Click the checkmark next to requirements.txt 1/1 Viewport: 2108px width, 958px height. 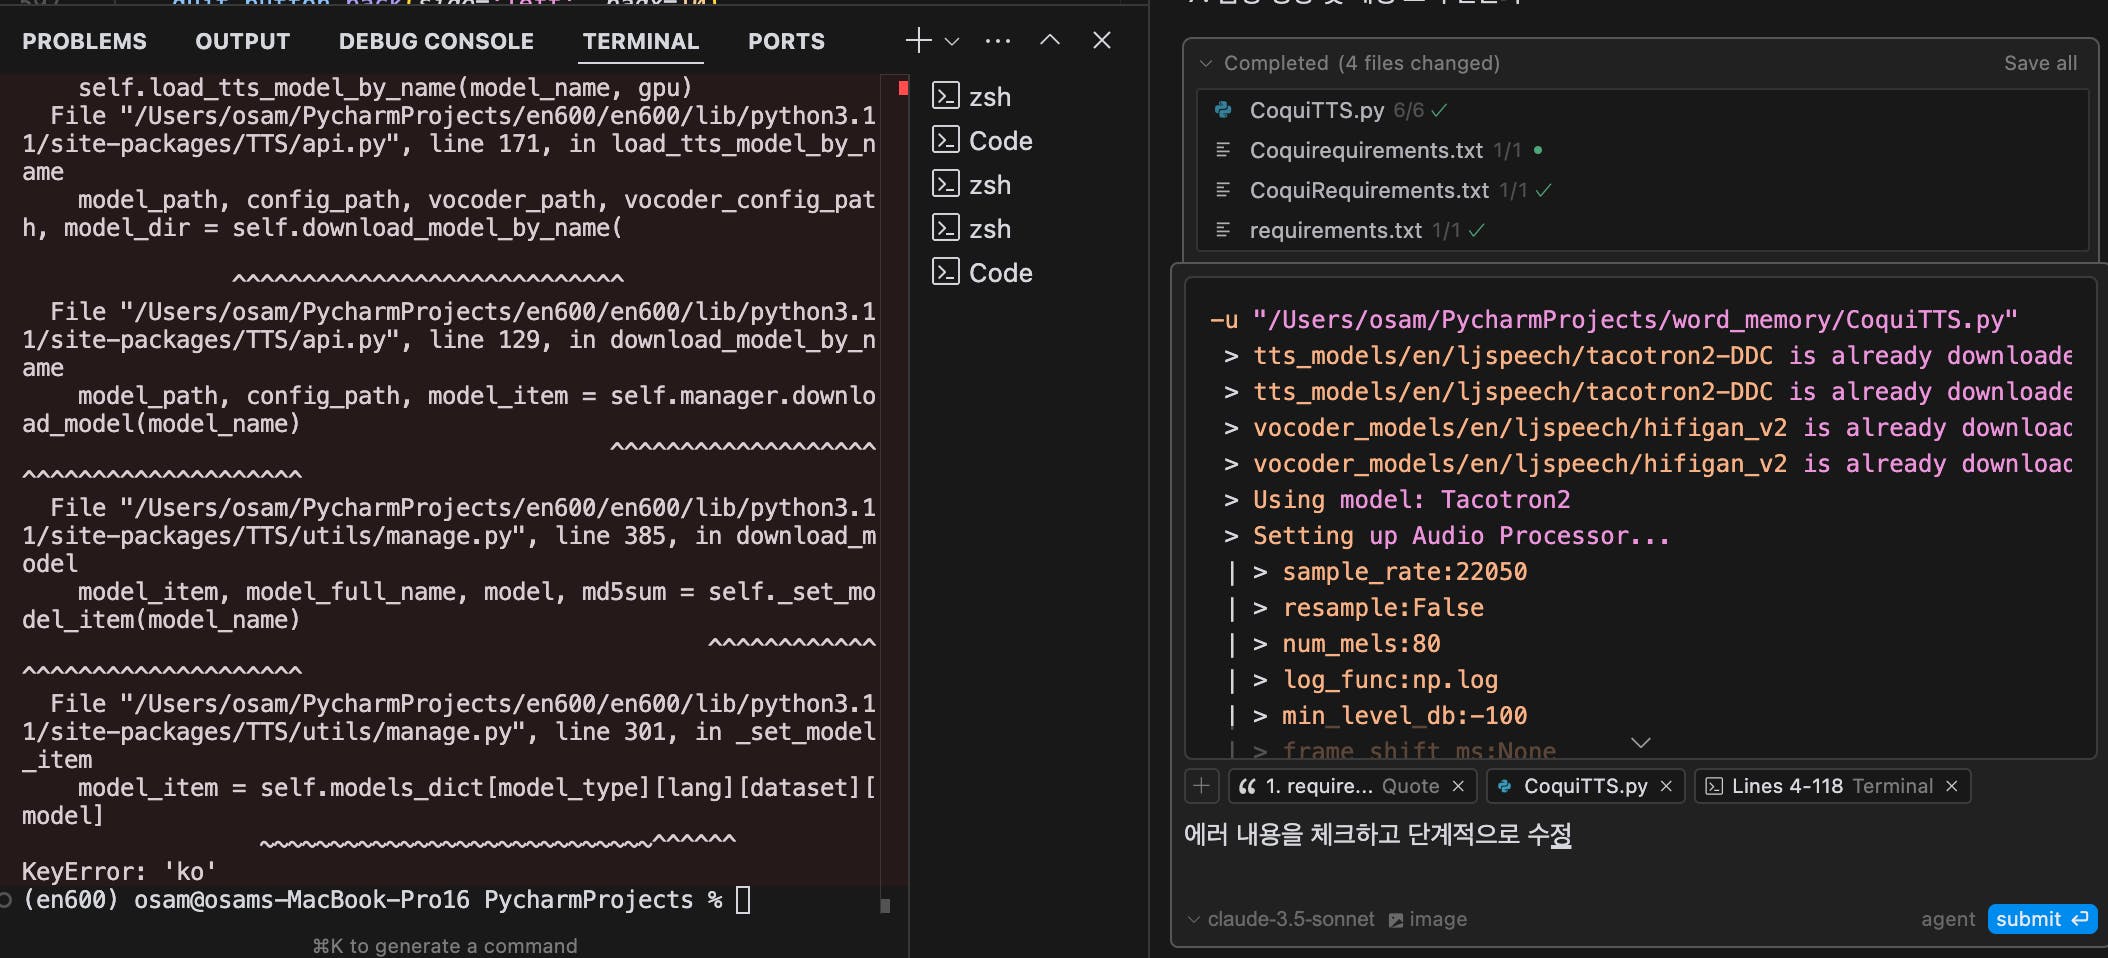coord(1477,230)
